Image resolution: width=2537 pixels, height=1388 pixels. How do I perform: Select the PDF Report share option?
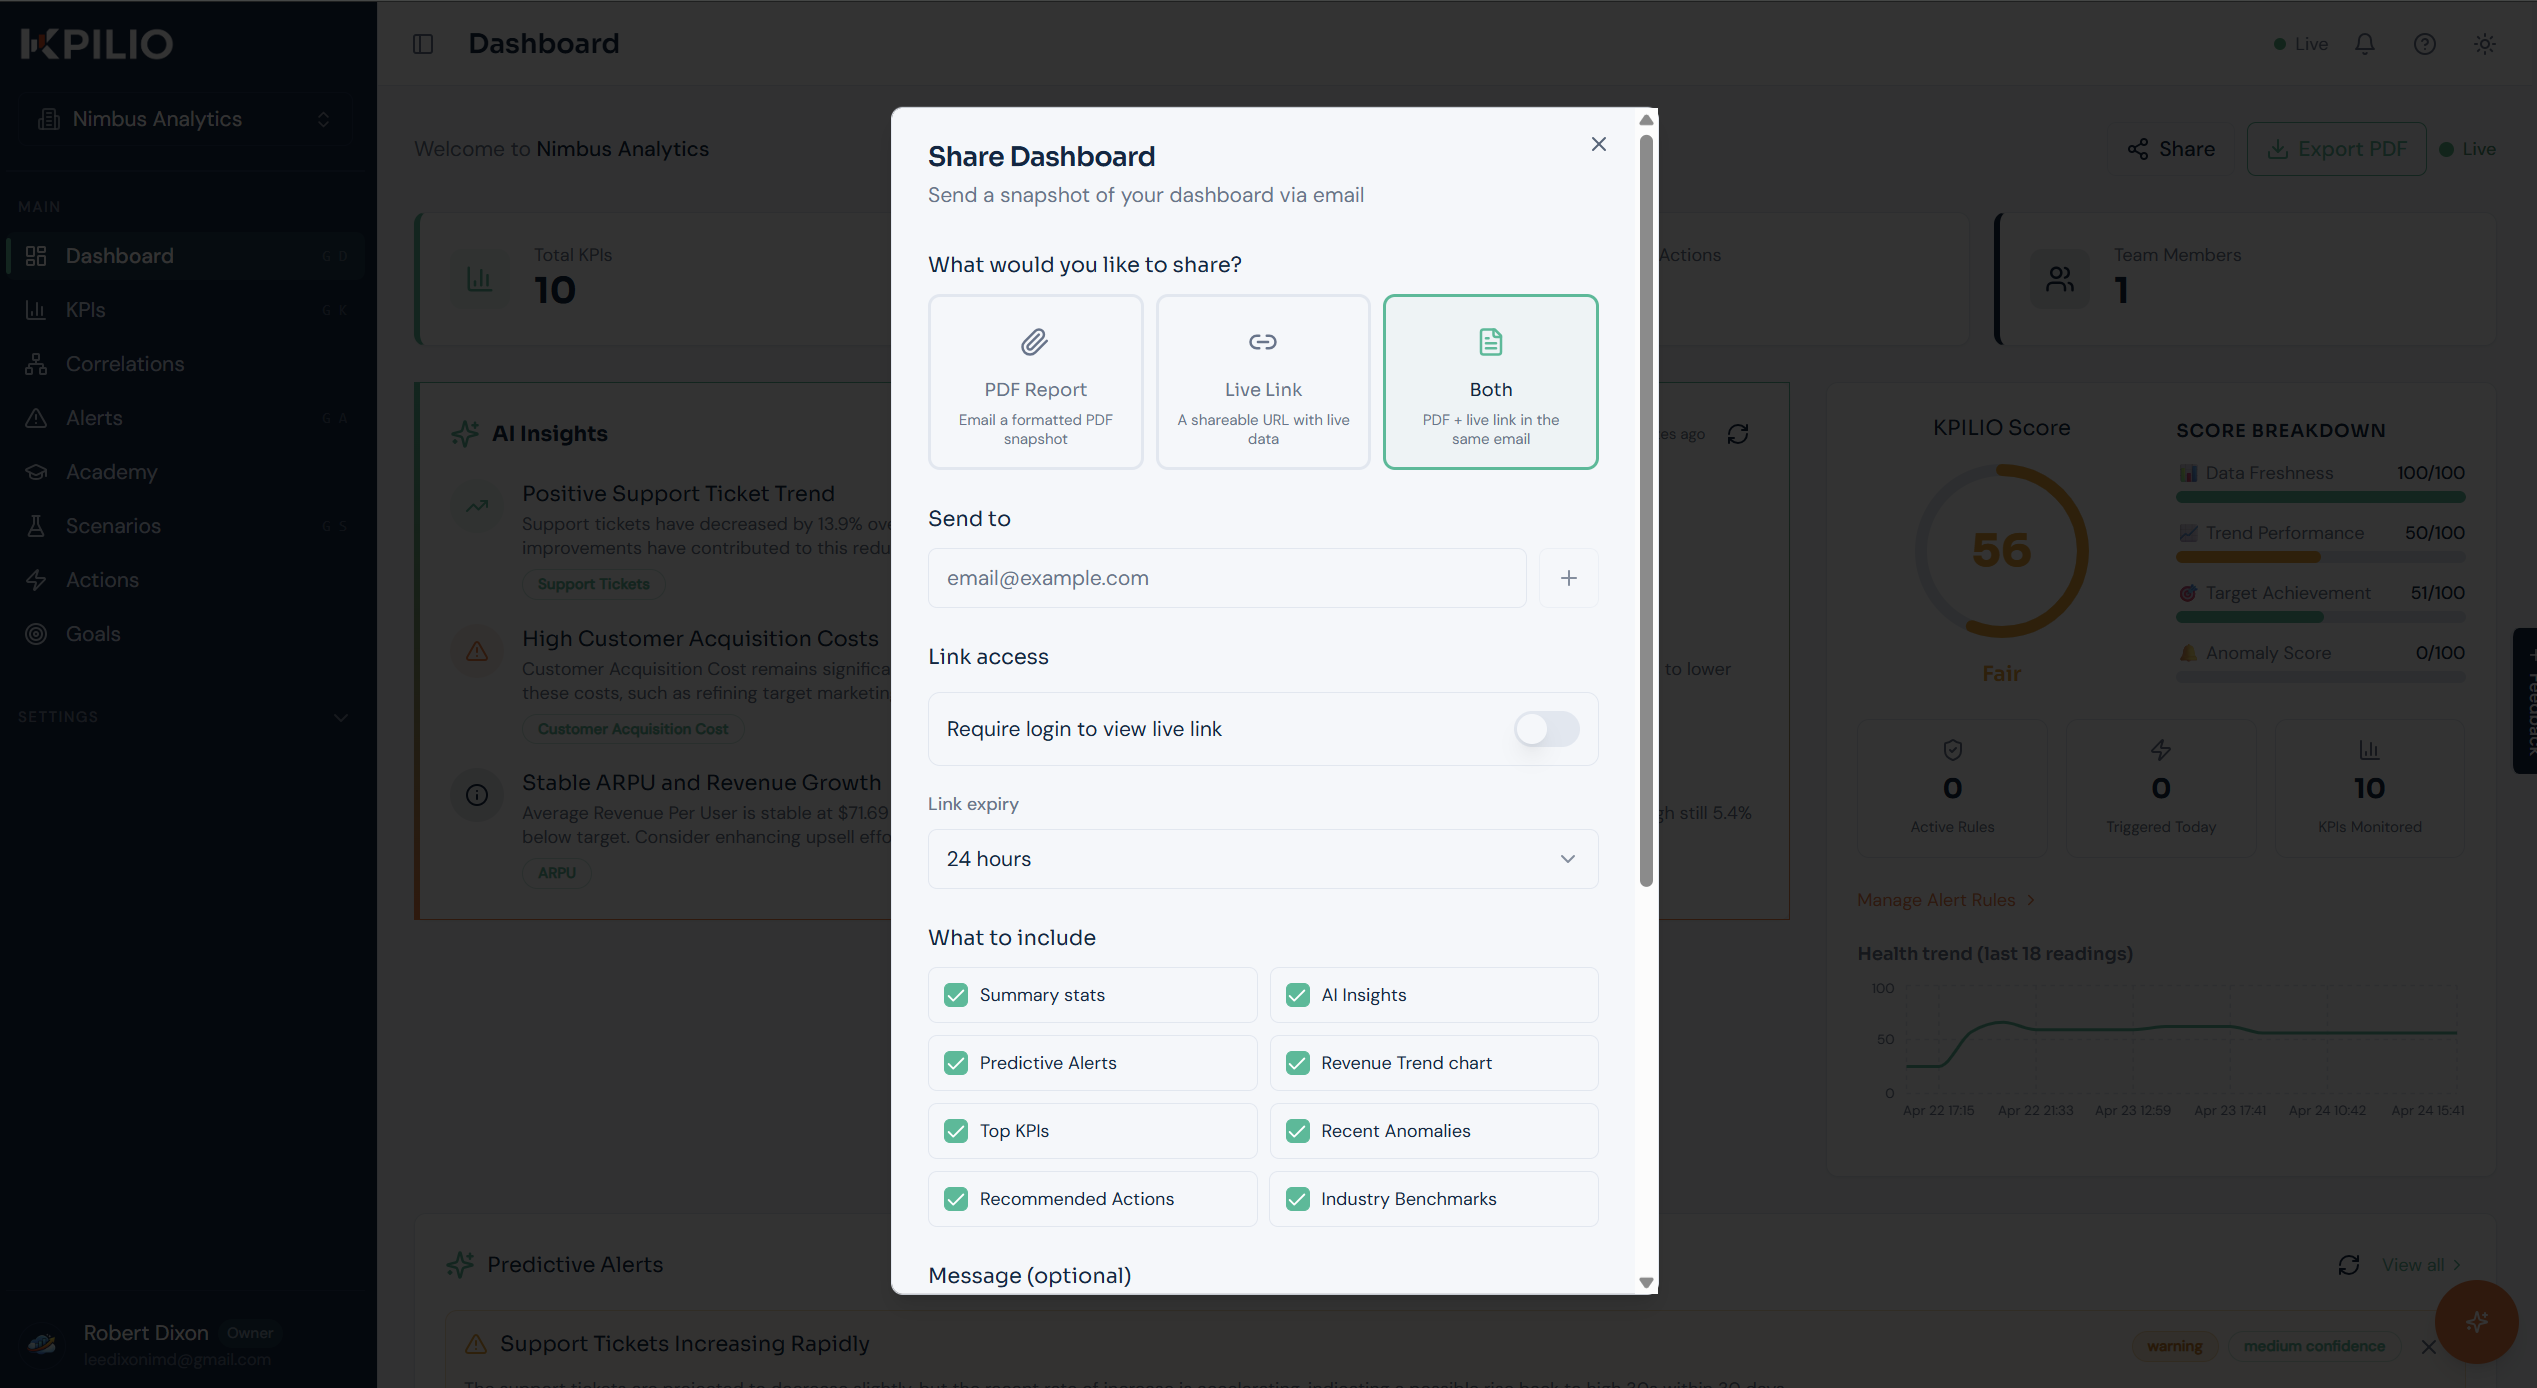(1035, 382)
